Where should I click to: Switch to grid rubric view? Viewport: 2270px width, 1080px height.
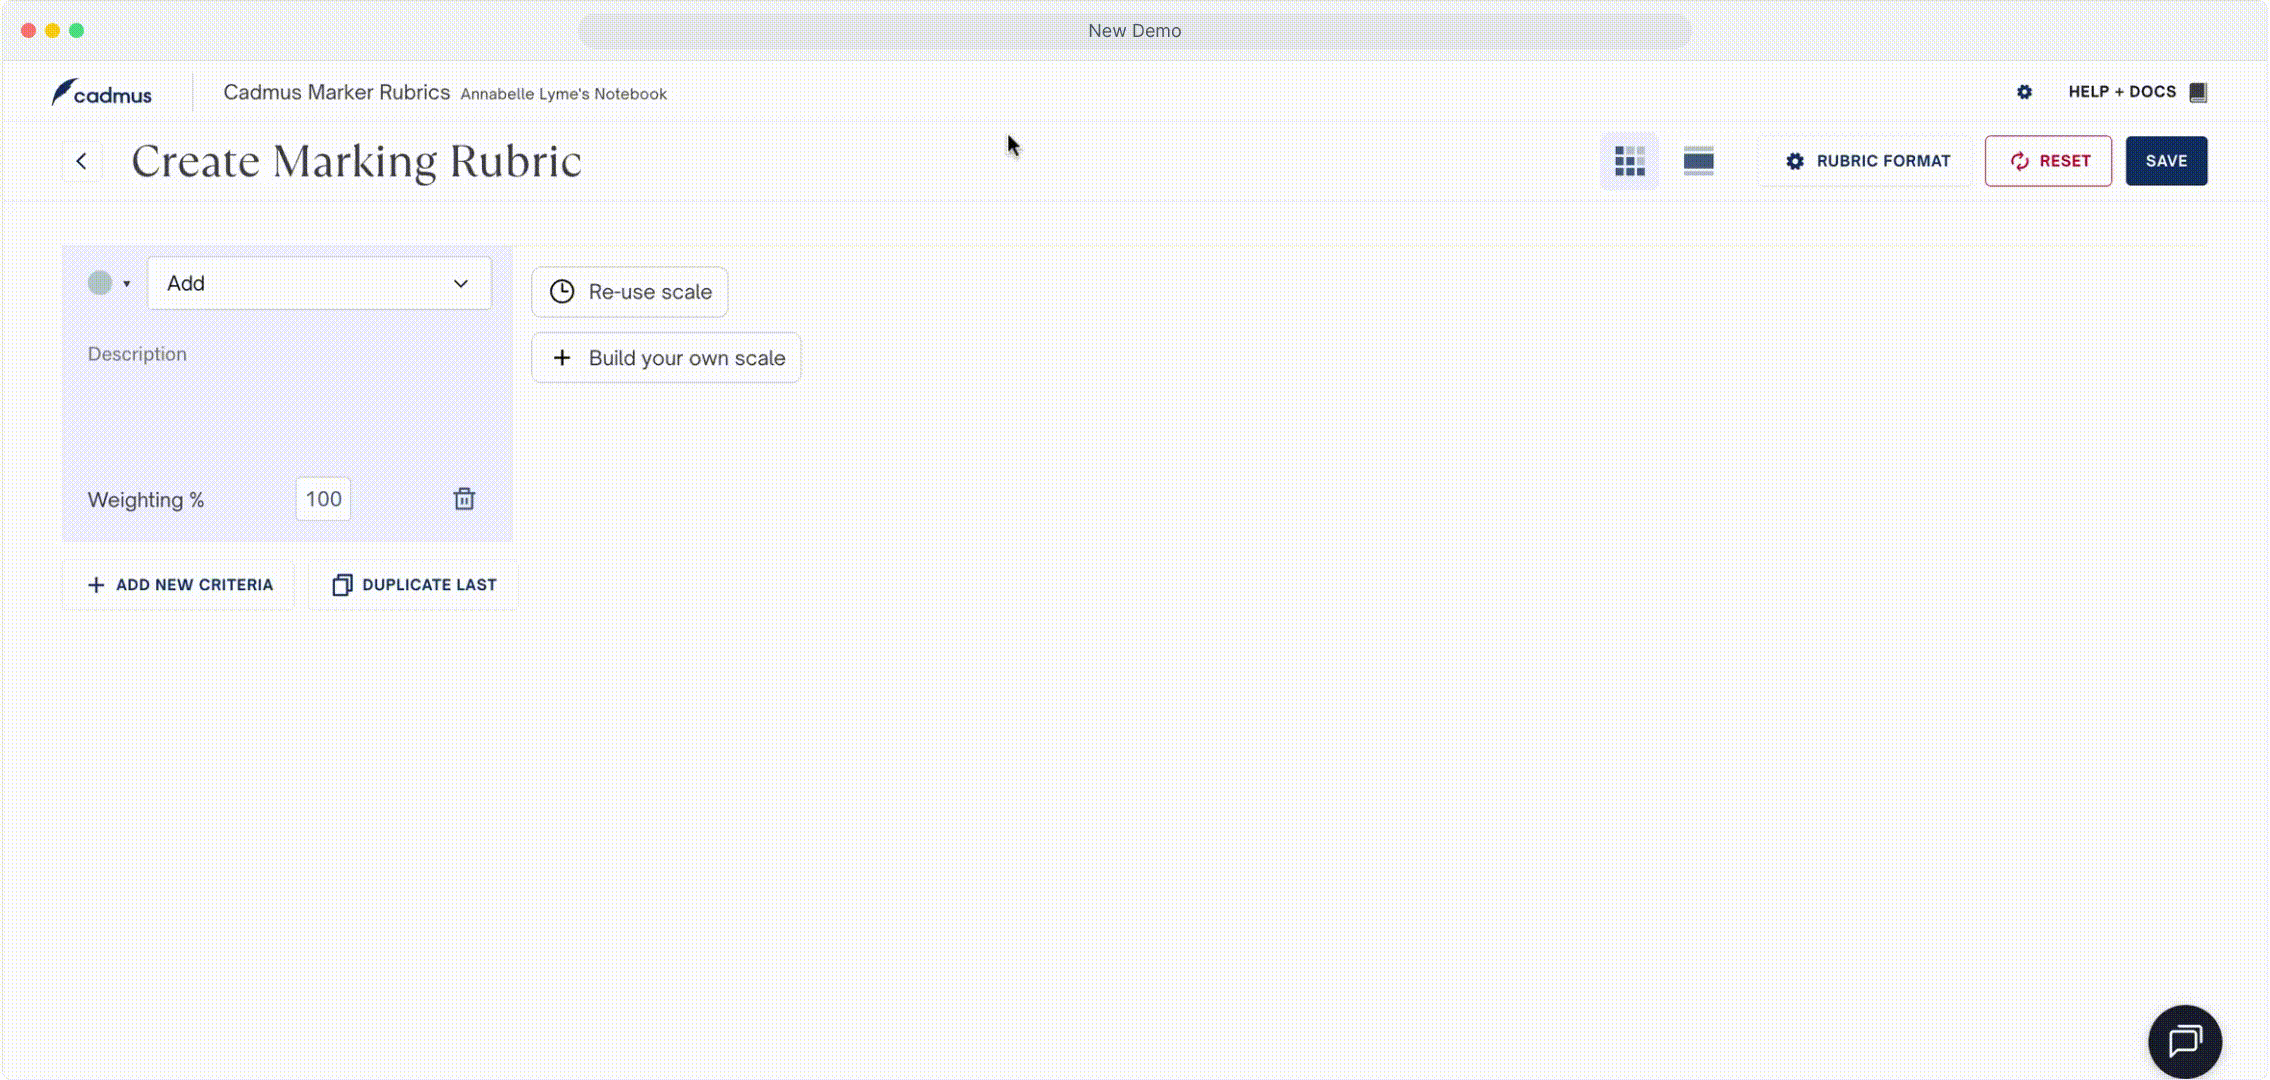tap(1629, 161)
